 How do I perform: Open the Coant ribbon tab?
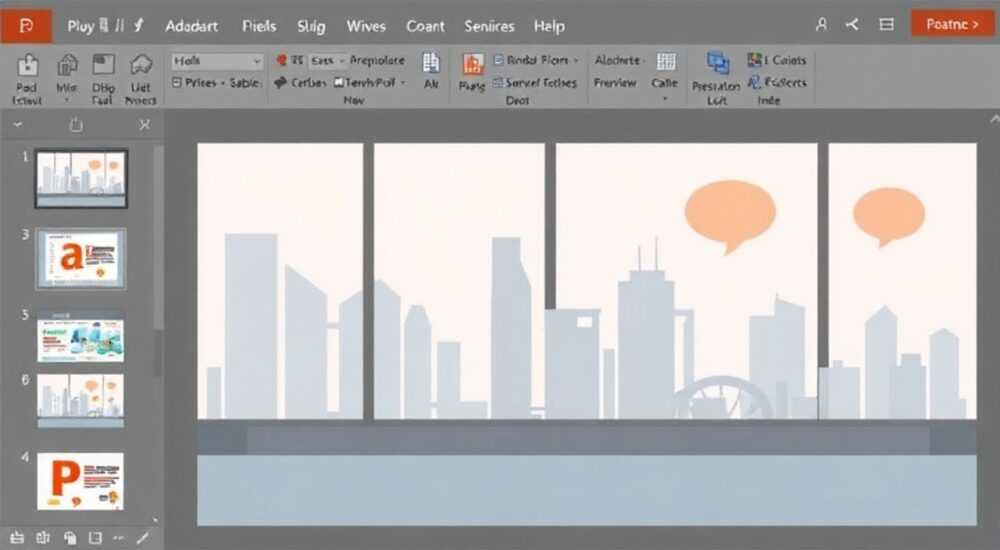pos(425,26)
